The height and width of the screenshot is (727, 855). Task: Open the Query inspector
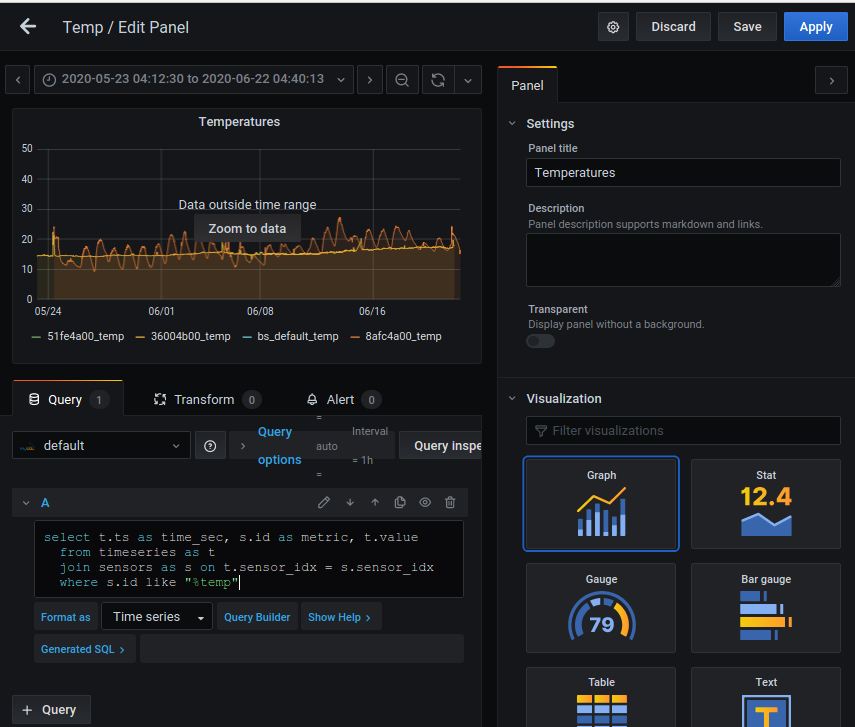[441, 446]
